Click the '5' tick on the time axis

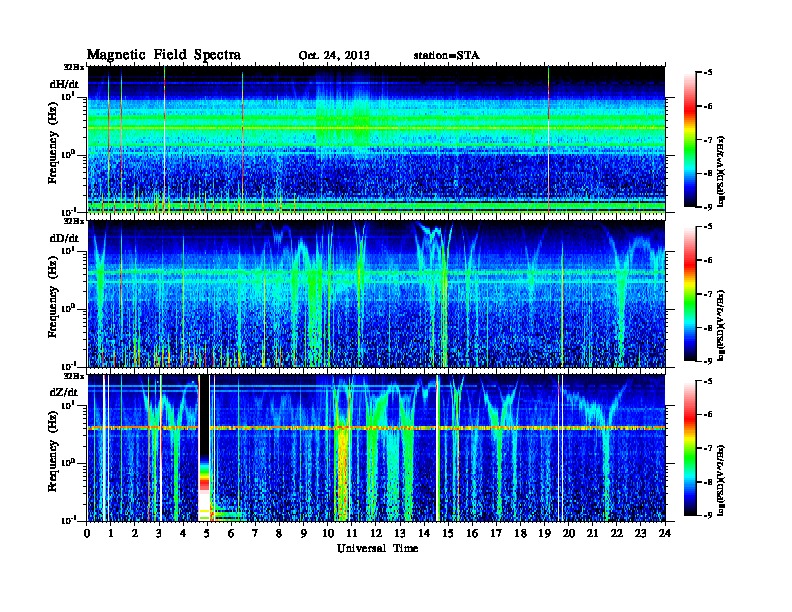pyautogui.click(x=207, y=533)
